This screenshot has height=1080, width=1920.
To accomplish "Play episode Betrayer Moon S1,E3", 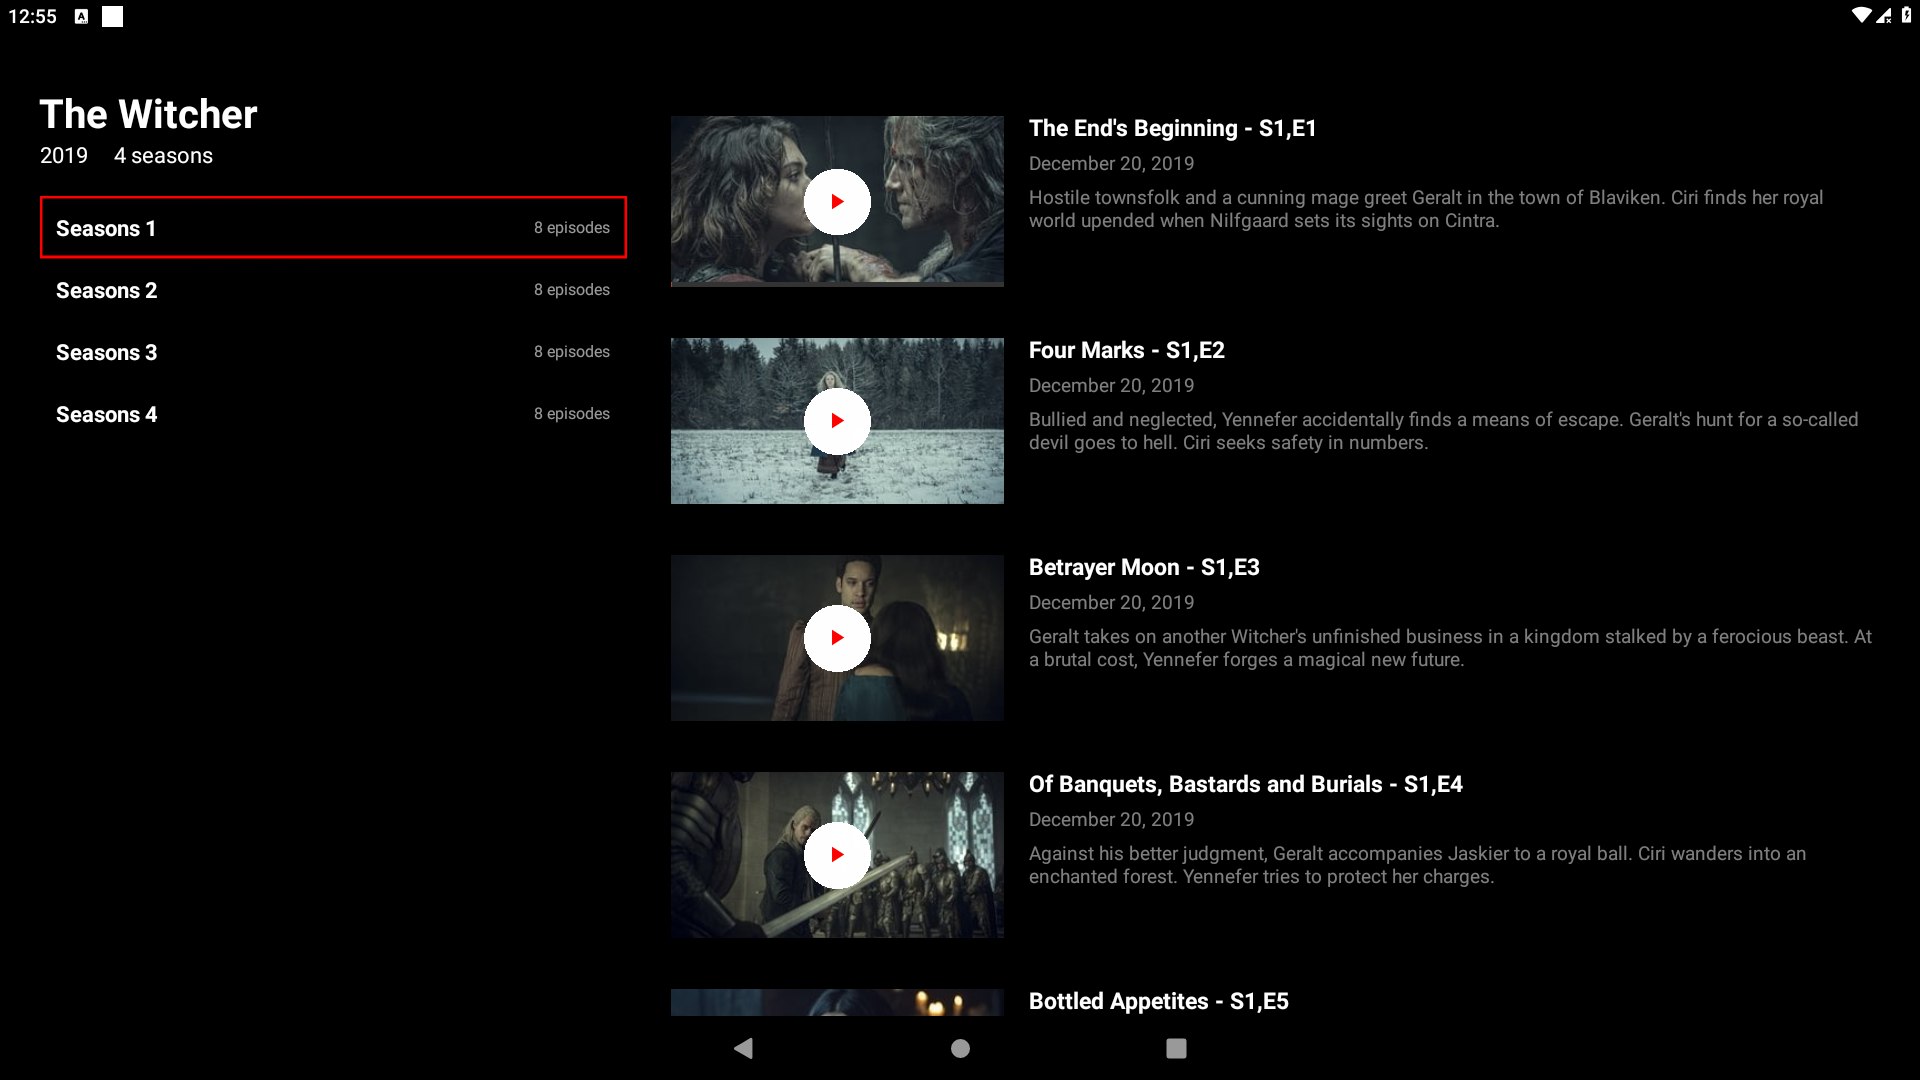I will pos(838,638).
